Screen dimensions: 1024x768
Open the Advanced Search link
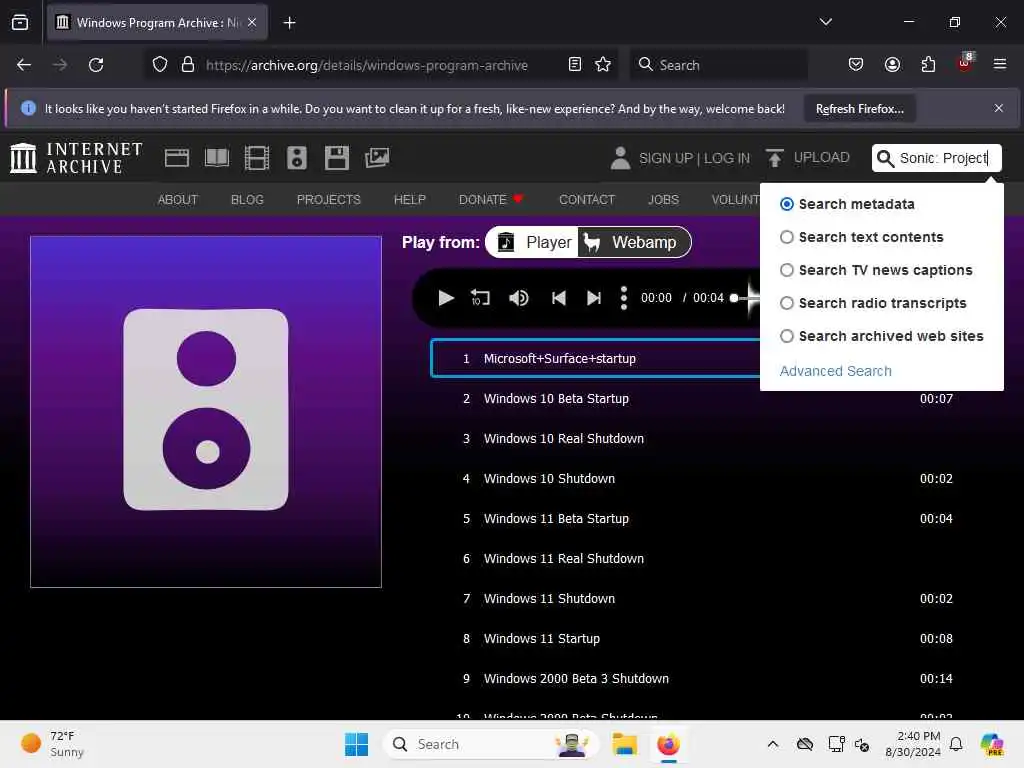pyautogui.click(x=835, y=371)
